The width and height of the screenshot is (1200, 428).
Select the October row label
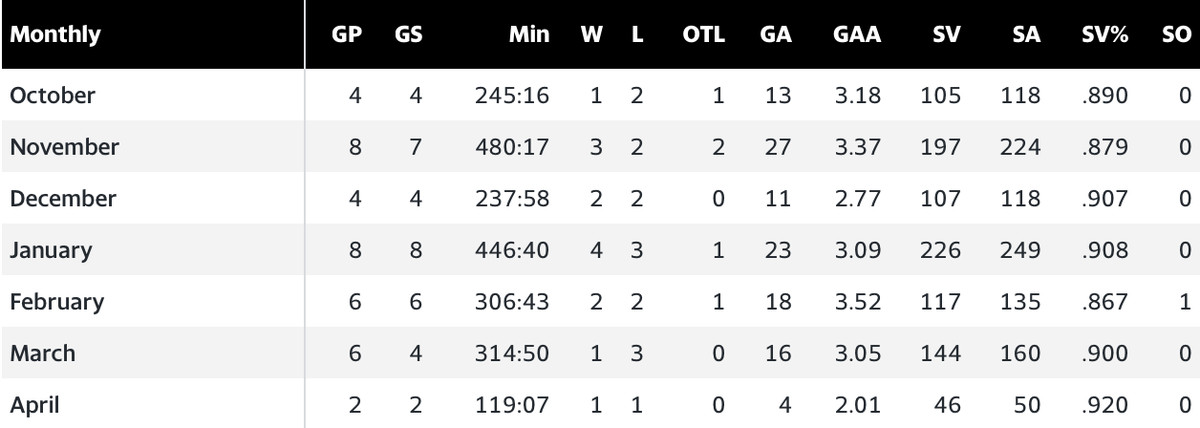click(52, 96)
